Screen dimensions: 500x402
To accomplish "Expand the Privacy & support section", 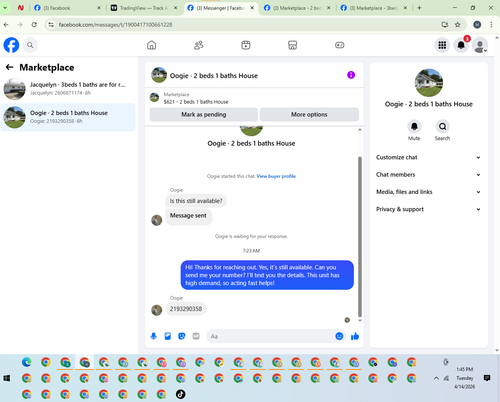I will [428, 209].
